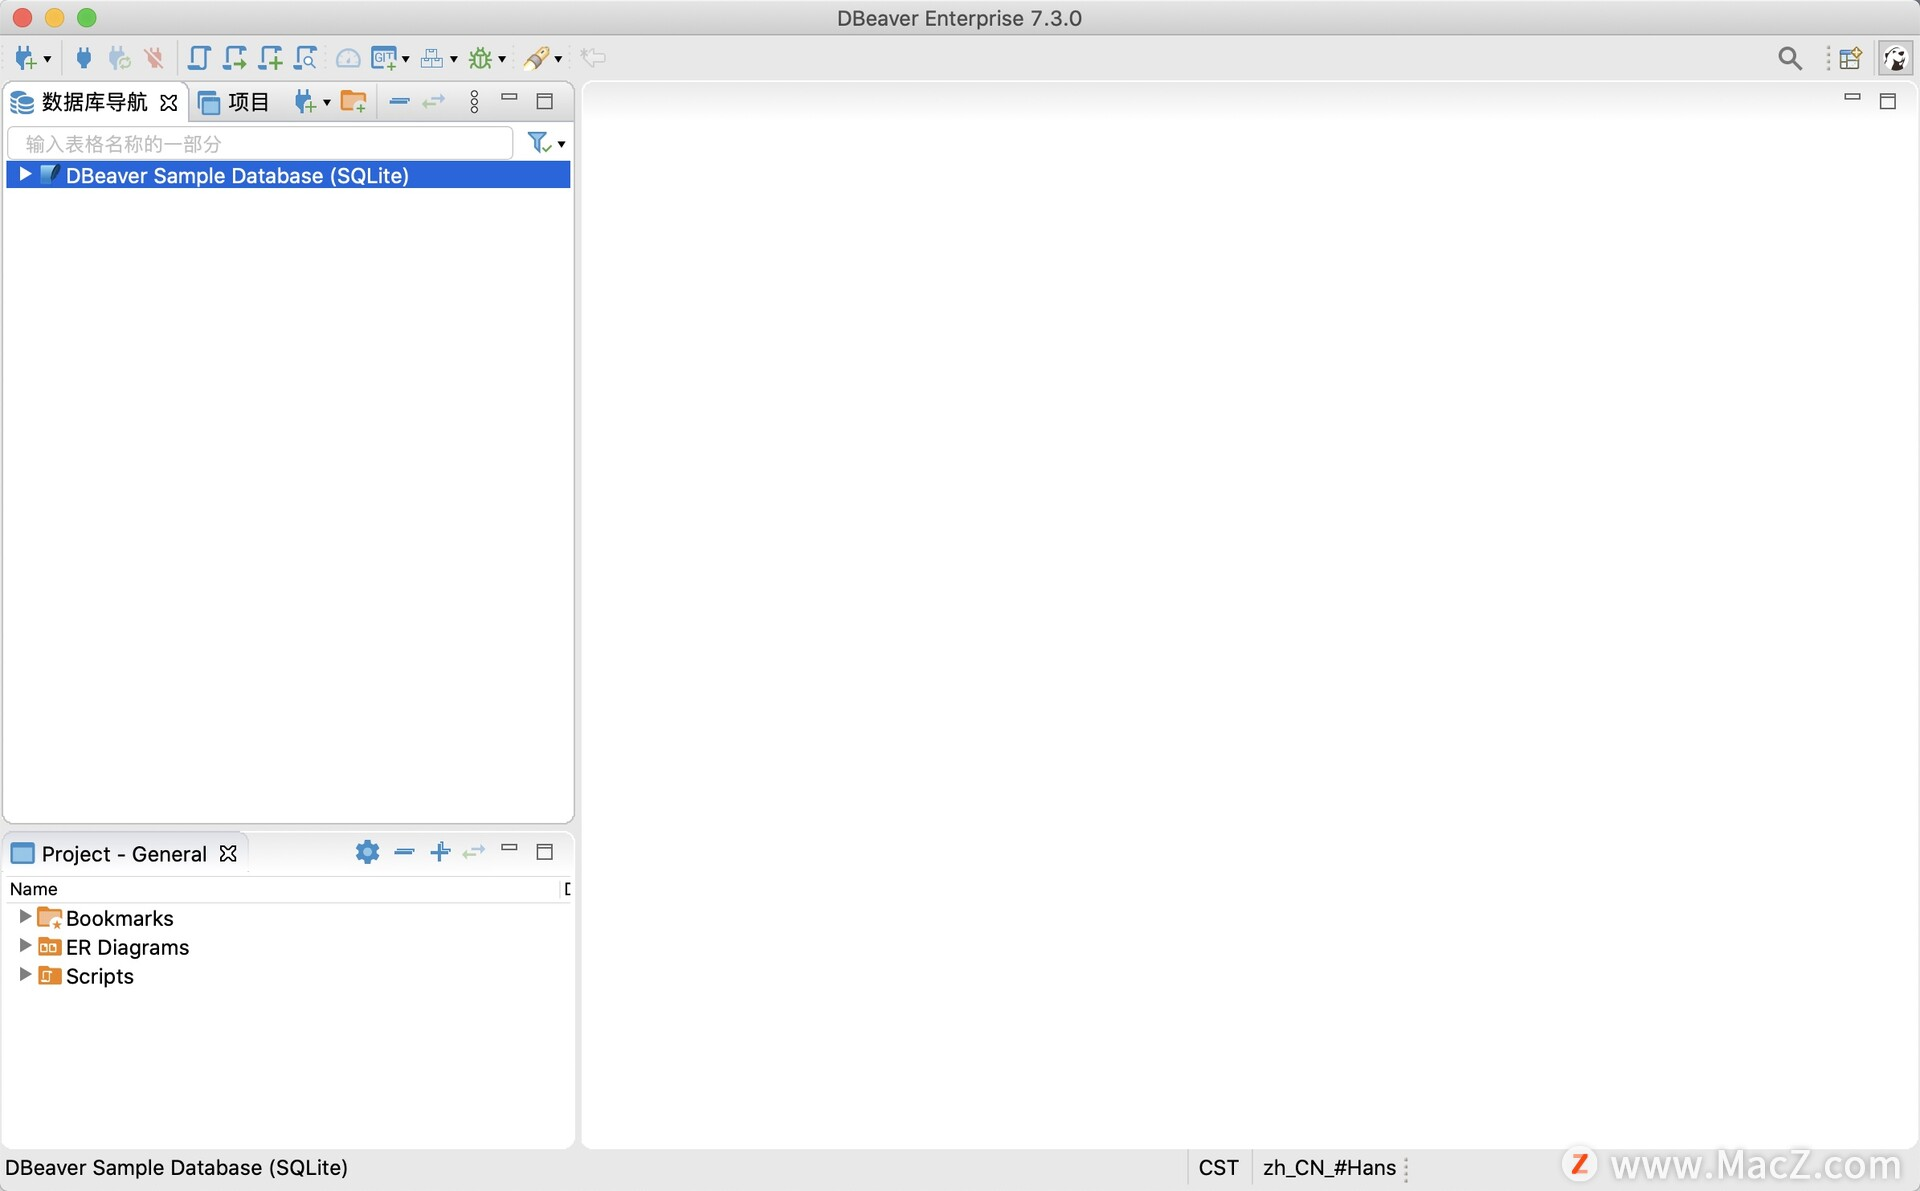Select the 数据库导航 tab

(x=93, y=102)
